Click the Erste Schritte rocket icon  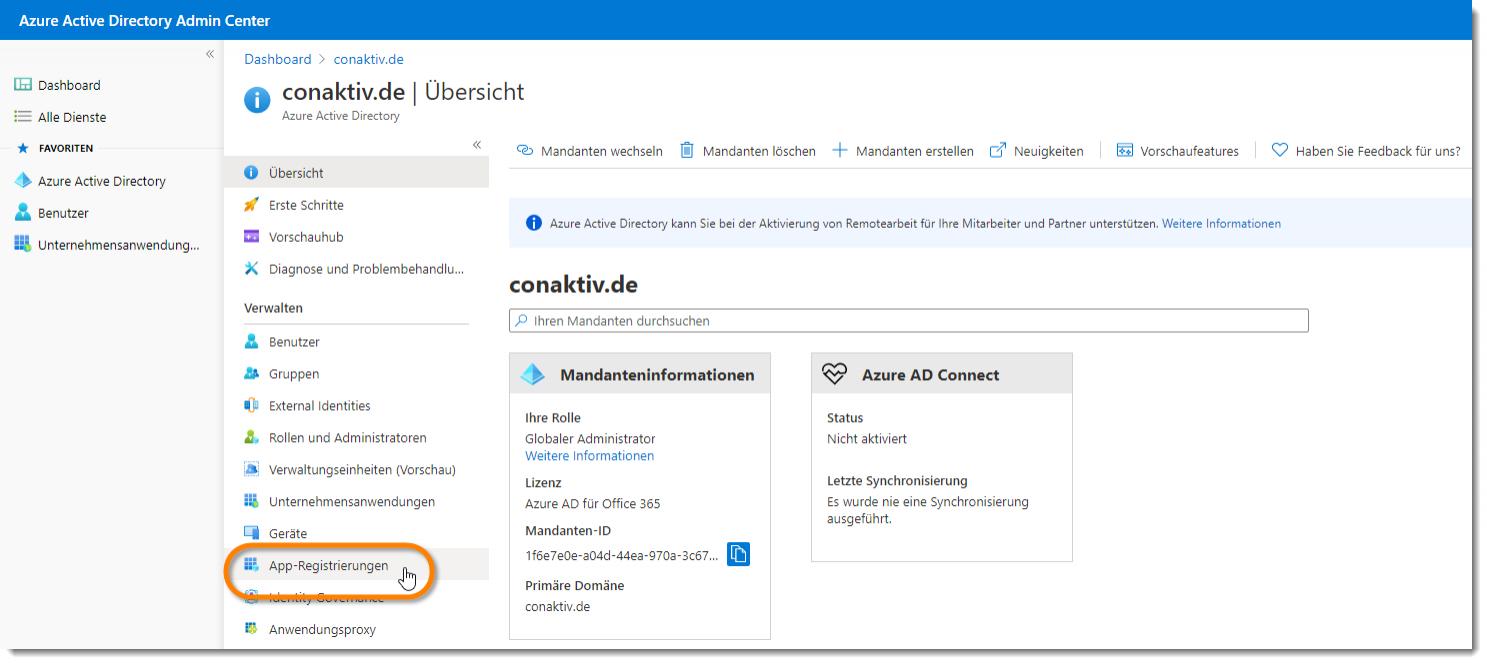click(251, 205)
